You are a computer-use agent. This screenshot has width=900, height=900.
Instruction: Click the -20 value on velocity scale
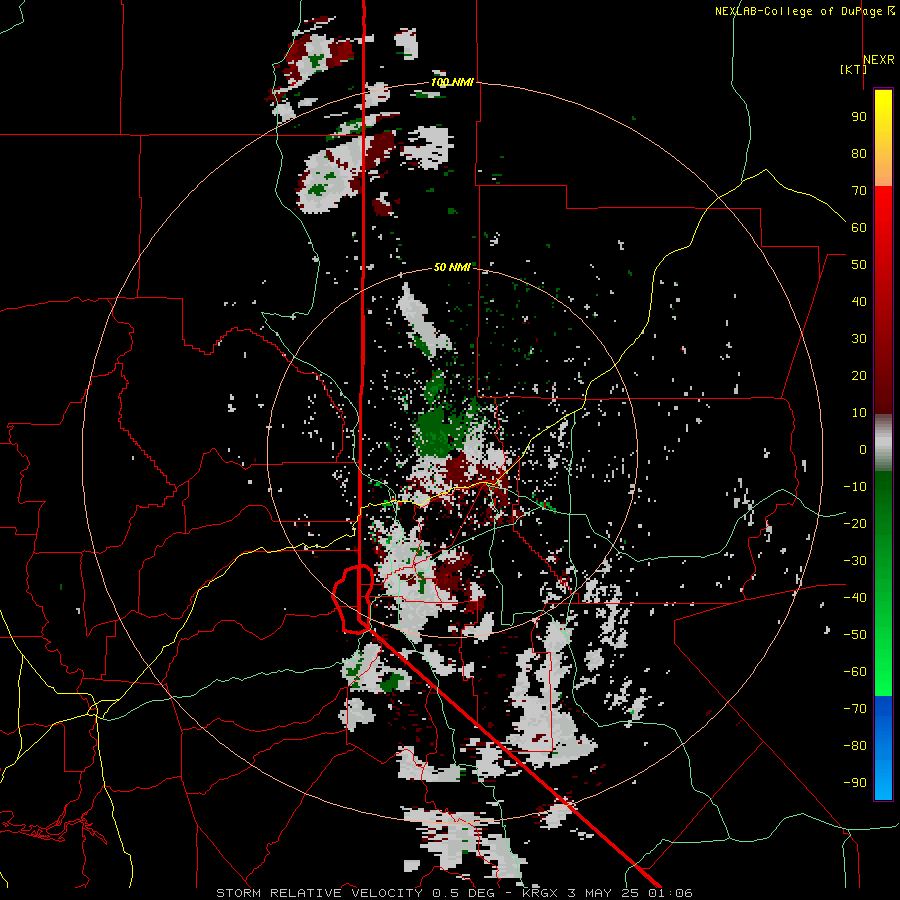[x=855, y=523]
